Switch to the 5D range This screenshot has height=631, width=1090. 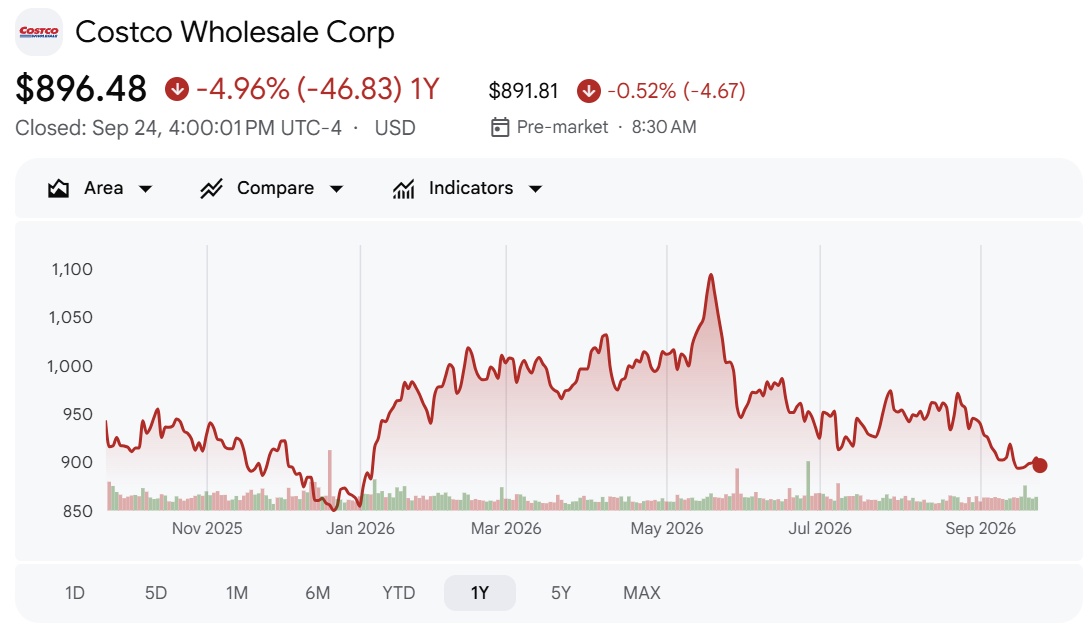(156, 593)
